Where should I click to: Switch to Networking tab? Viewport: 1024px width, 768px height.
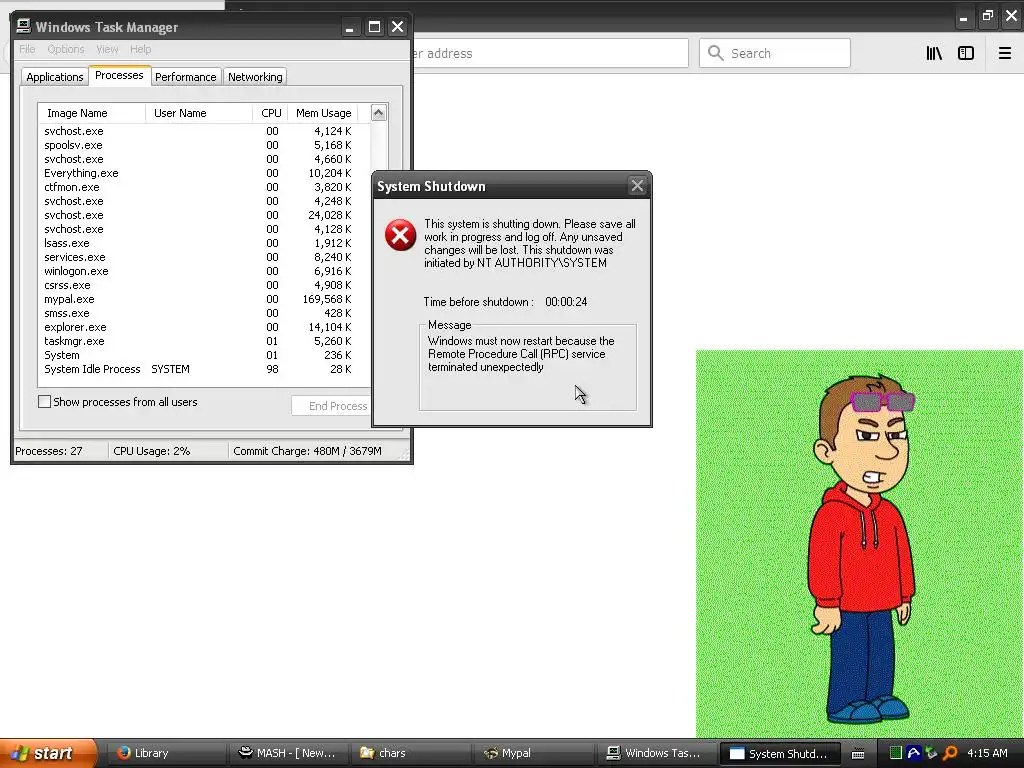click(x=255, y=77)
